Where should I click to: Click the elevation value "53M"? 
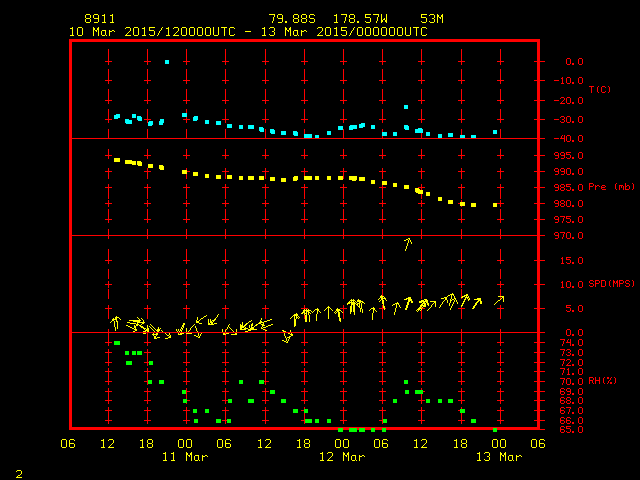click(x=432, y=19)
